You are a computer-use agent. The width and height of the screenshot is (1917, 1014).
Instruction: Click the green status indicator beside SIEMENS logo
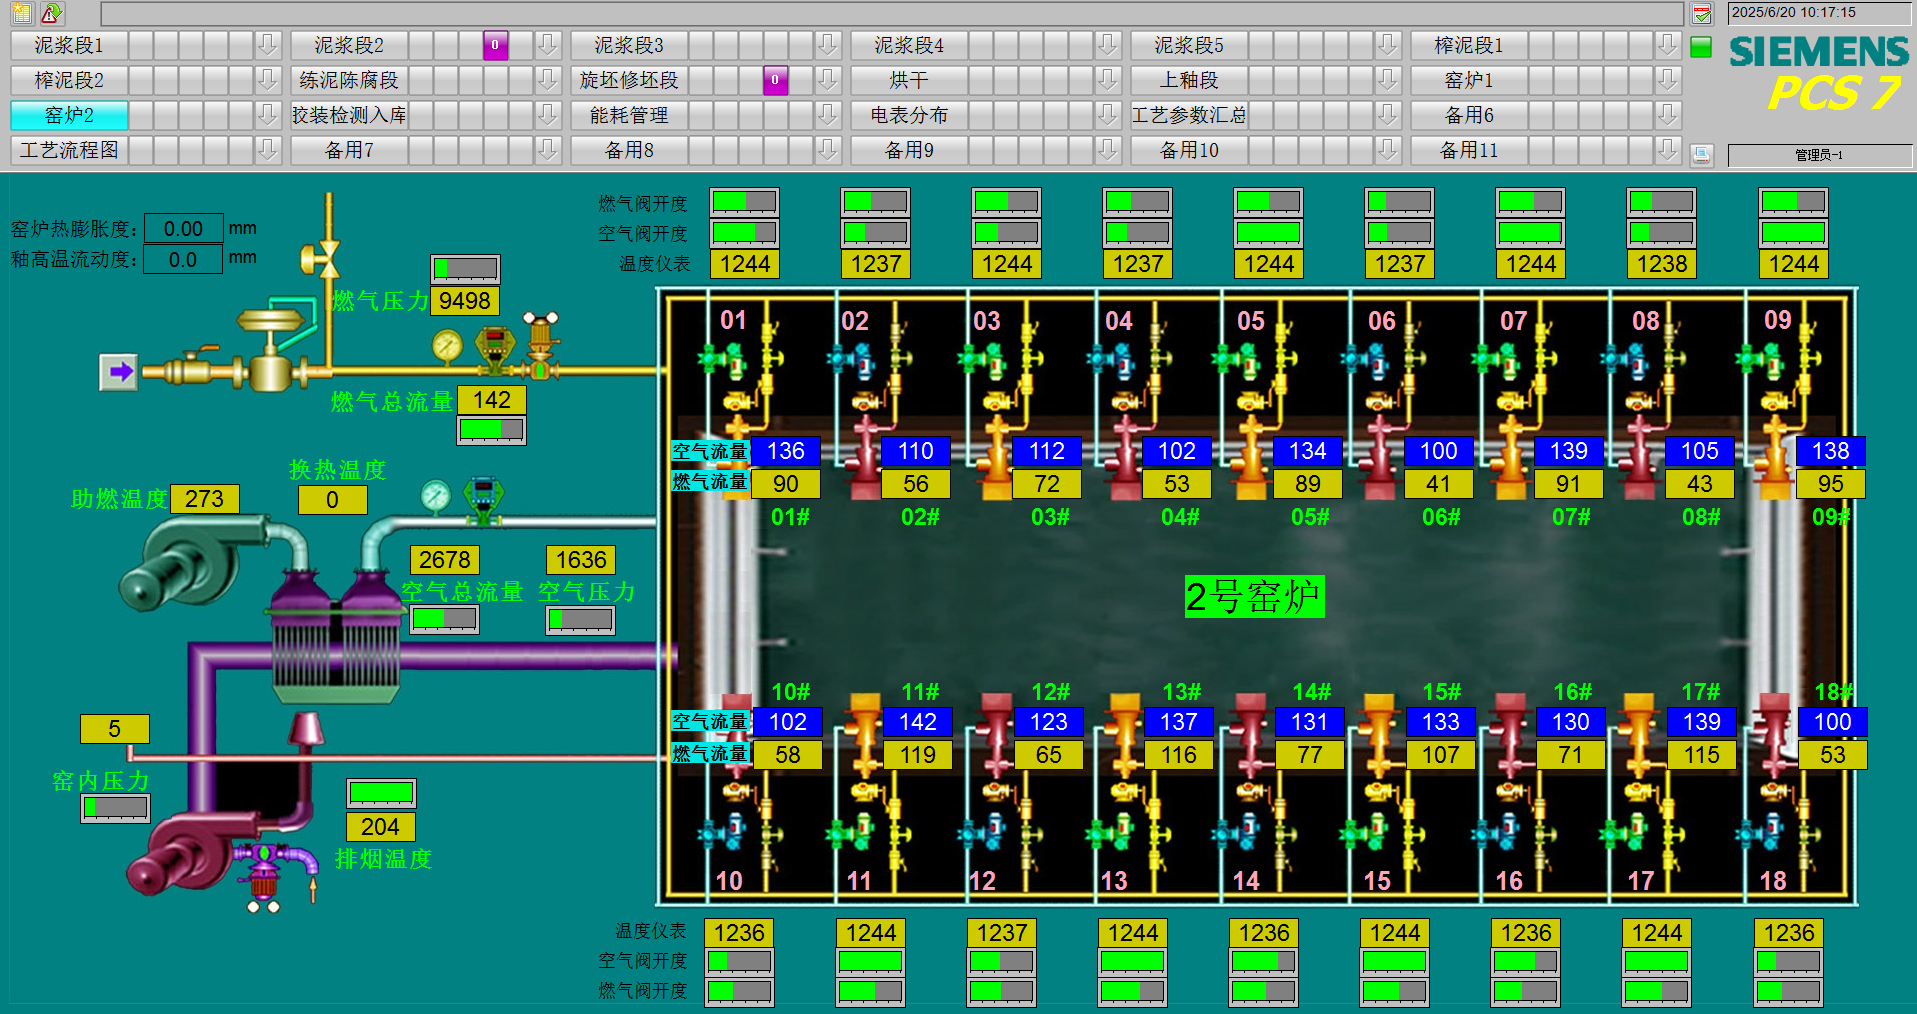click(1700, 47)
